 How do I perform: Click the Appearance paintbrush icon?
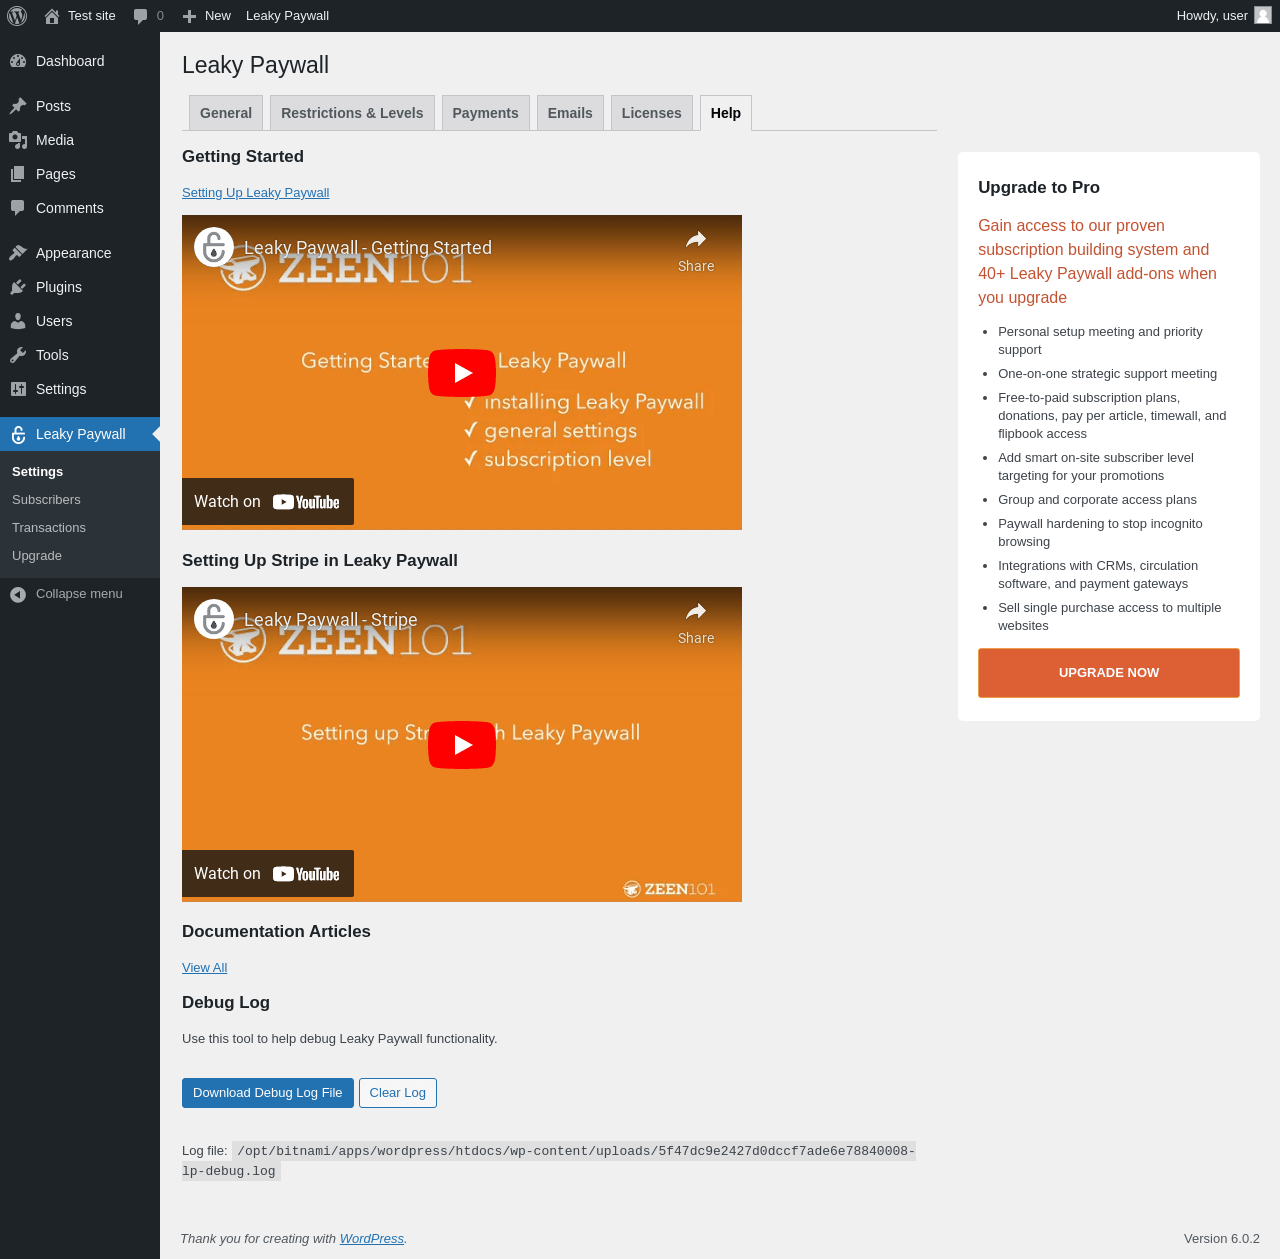point(18,253)
